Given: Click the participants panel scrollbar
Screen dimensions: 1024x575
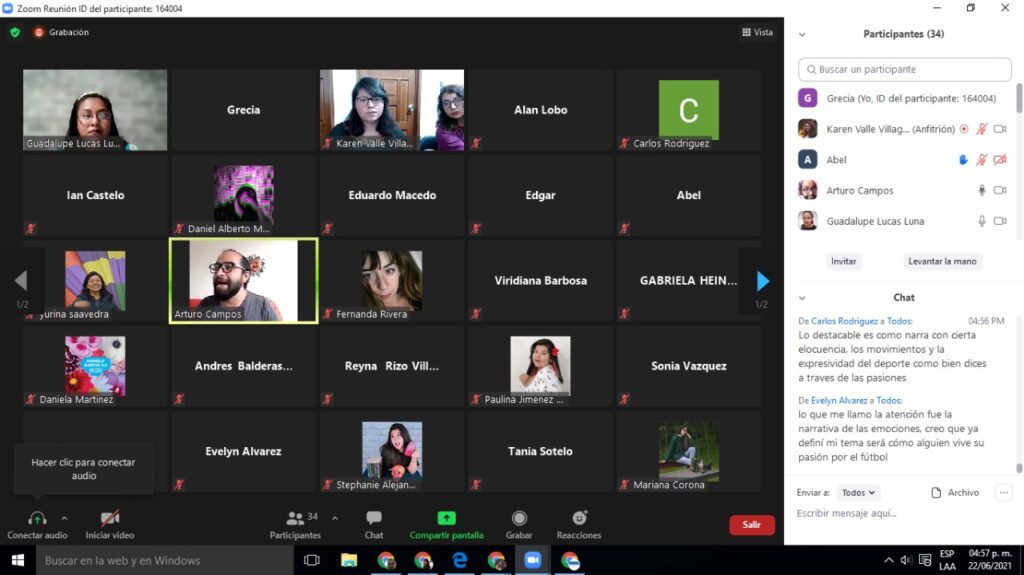Looking at the screenshot, I should 1019,98.
